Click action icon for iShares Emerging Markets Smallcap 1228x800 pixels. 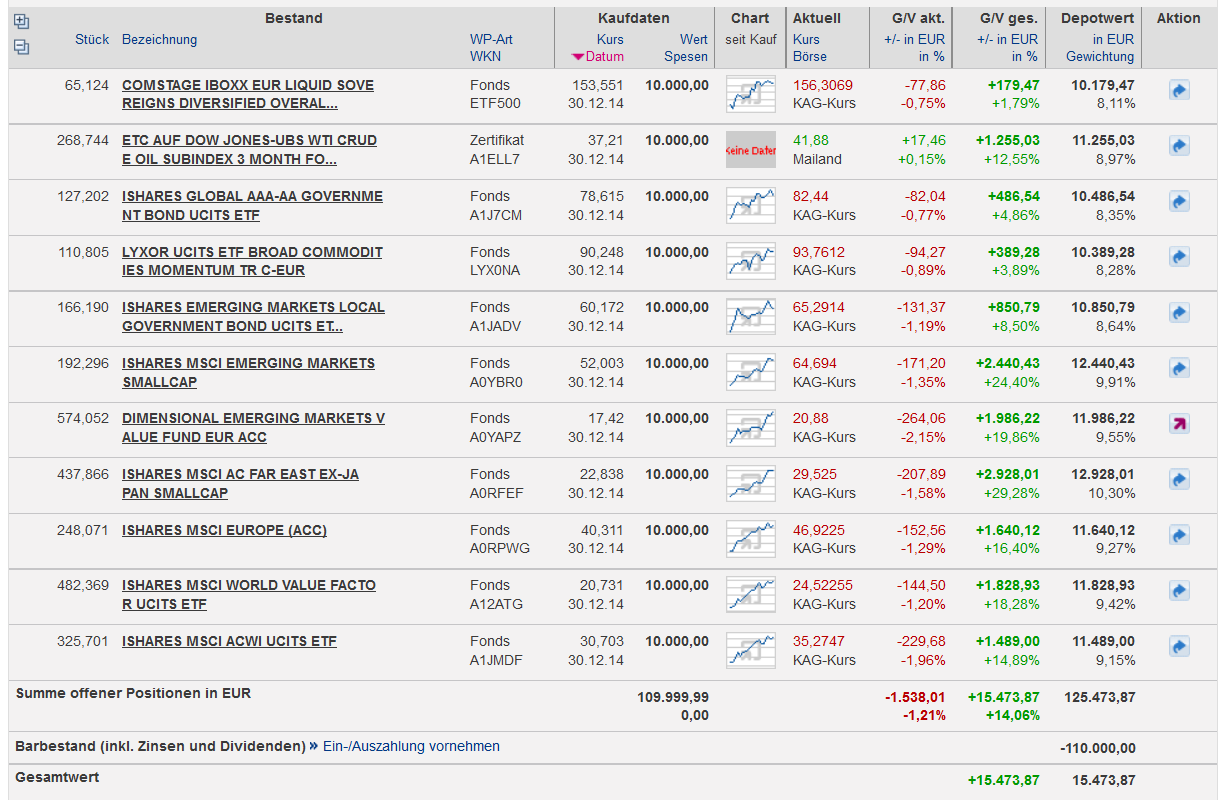pos(1178,369)
